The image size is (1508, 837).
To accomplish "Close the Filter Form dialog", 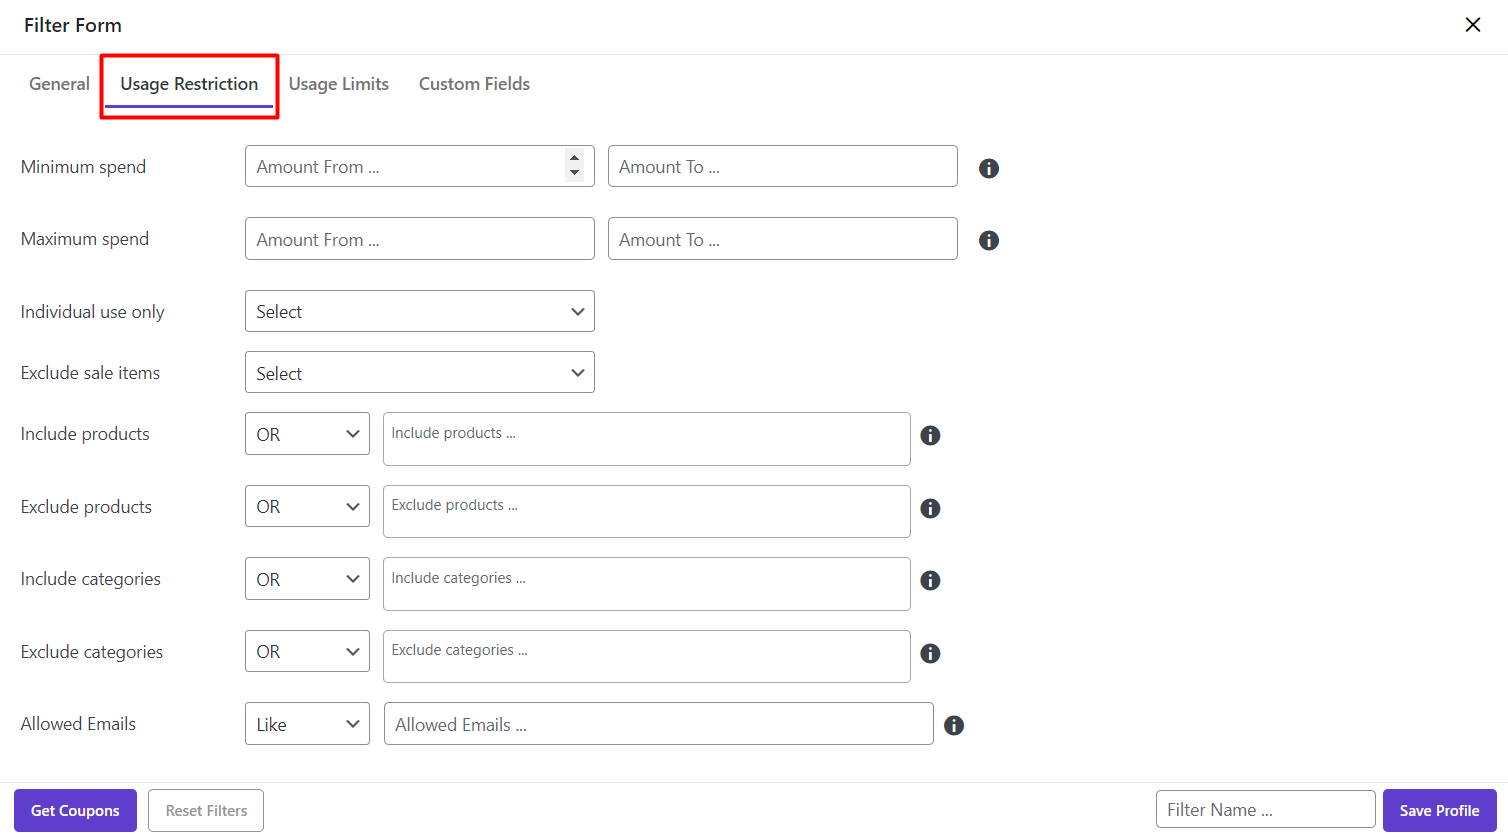I will click(1472, 25).
